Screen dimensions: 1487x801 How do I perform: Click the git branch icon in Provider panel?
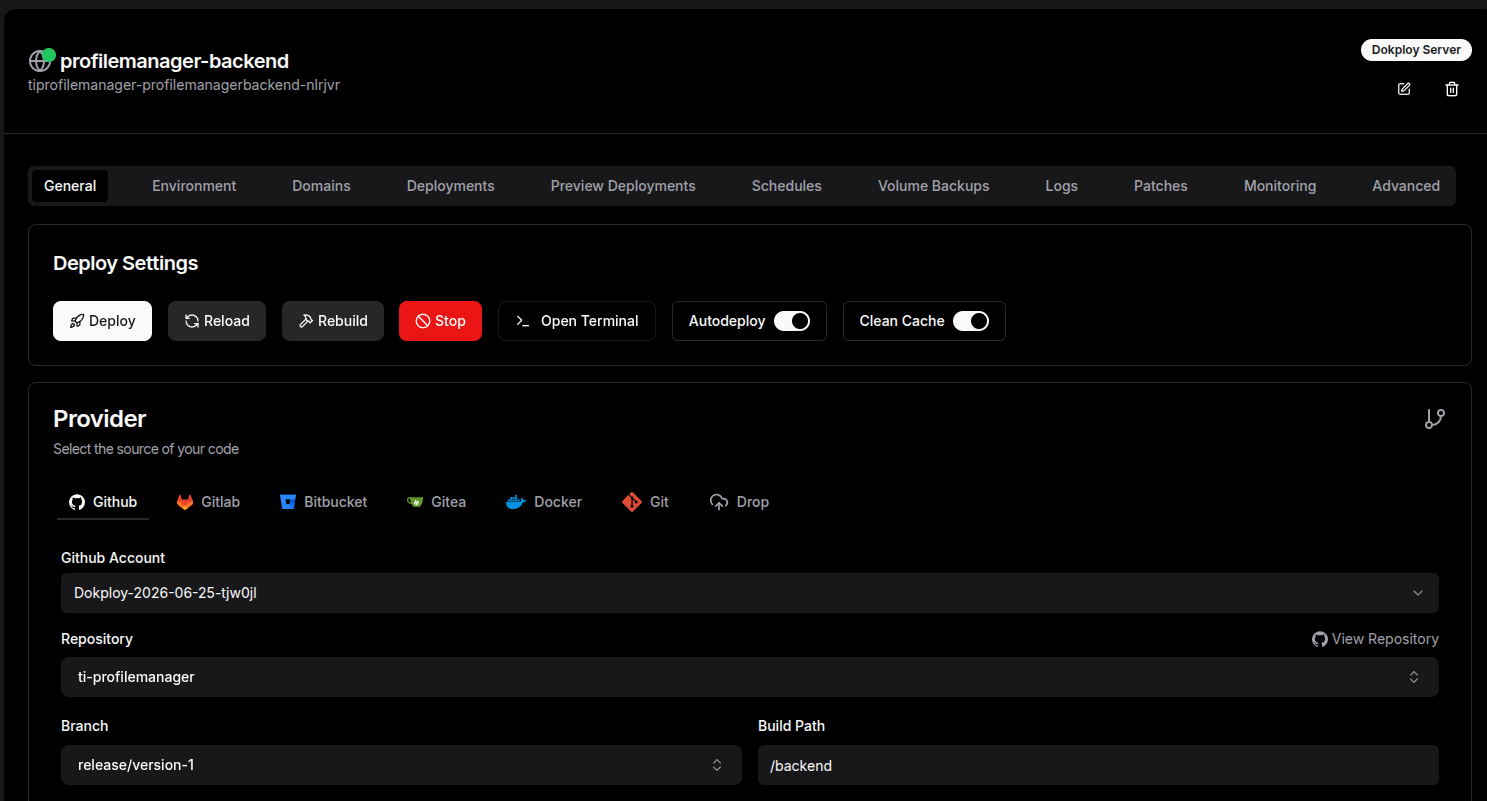[1435, 419]
